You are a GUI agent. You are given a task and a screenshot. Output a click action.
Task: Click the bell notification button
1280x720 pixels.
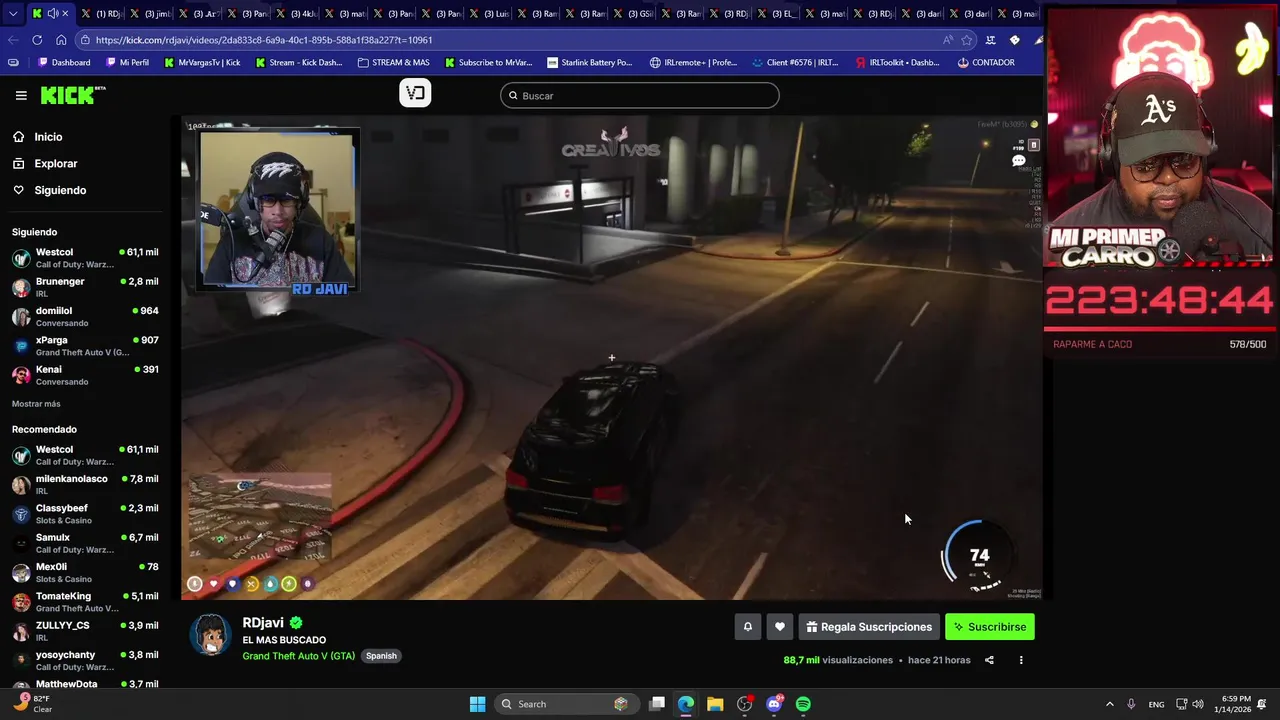pos(747,627)
